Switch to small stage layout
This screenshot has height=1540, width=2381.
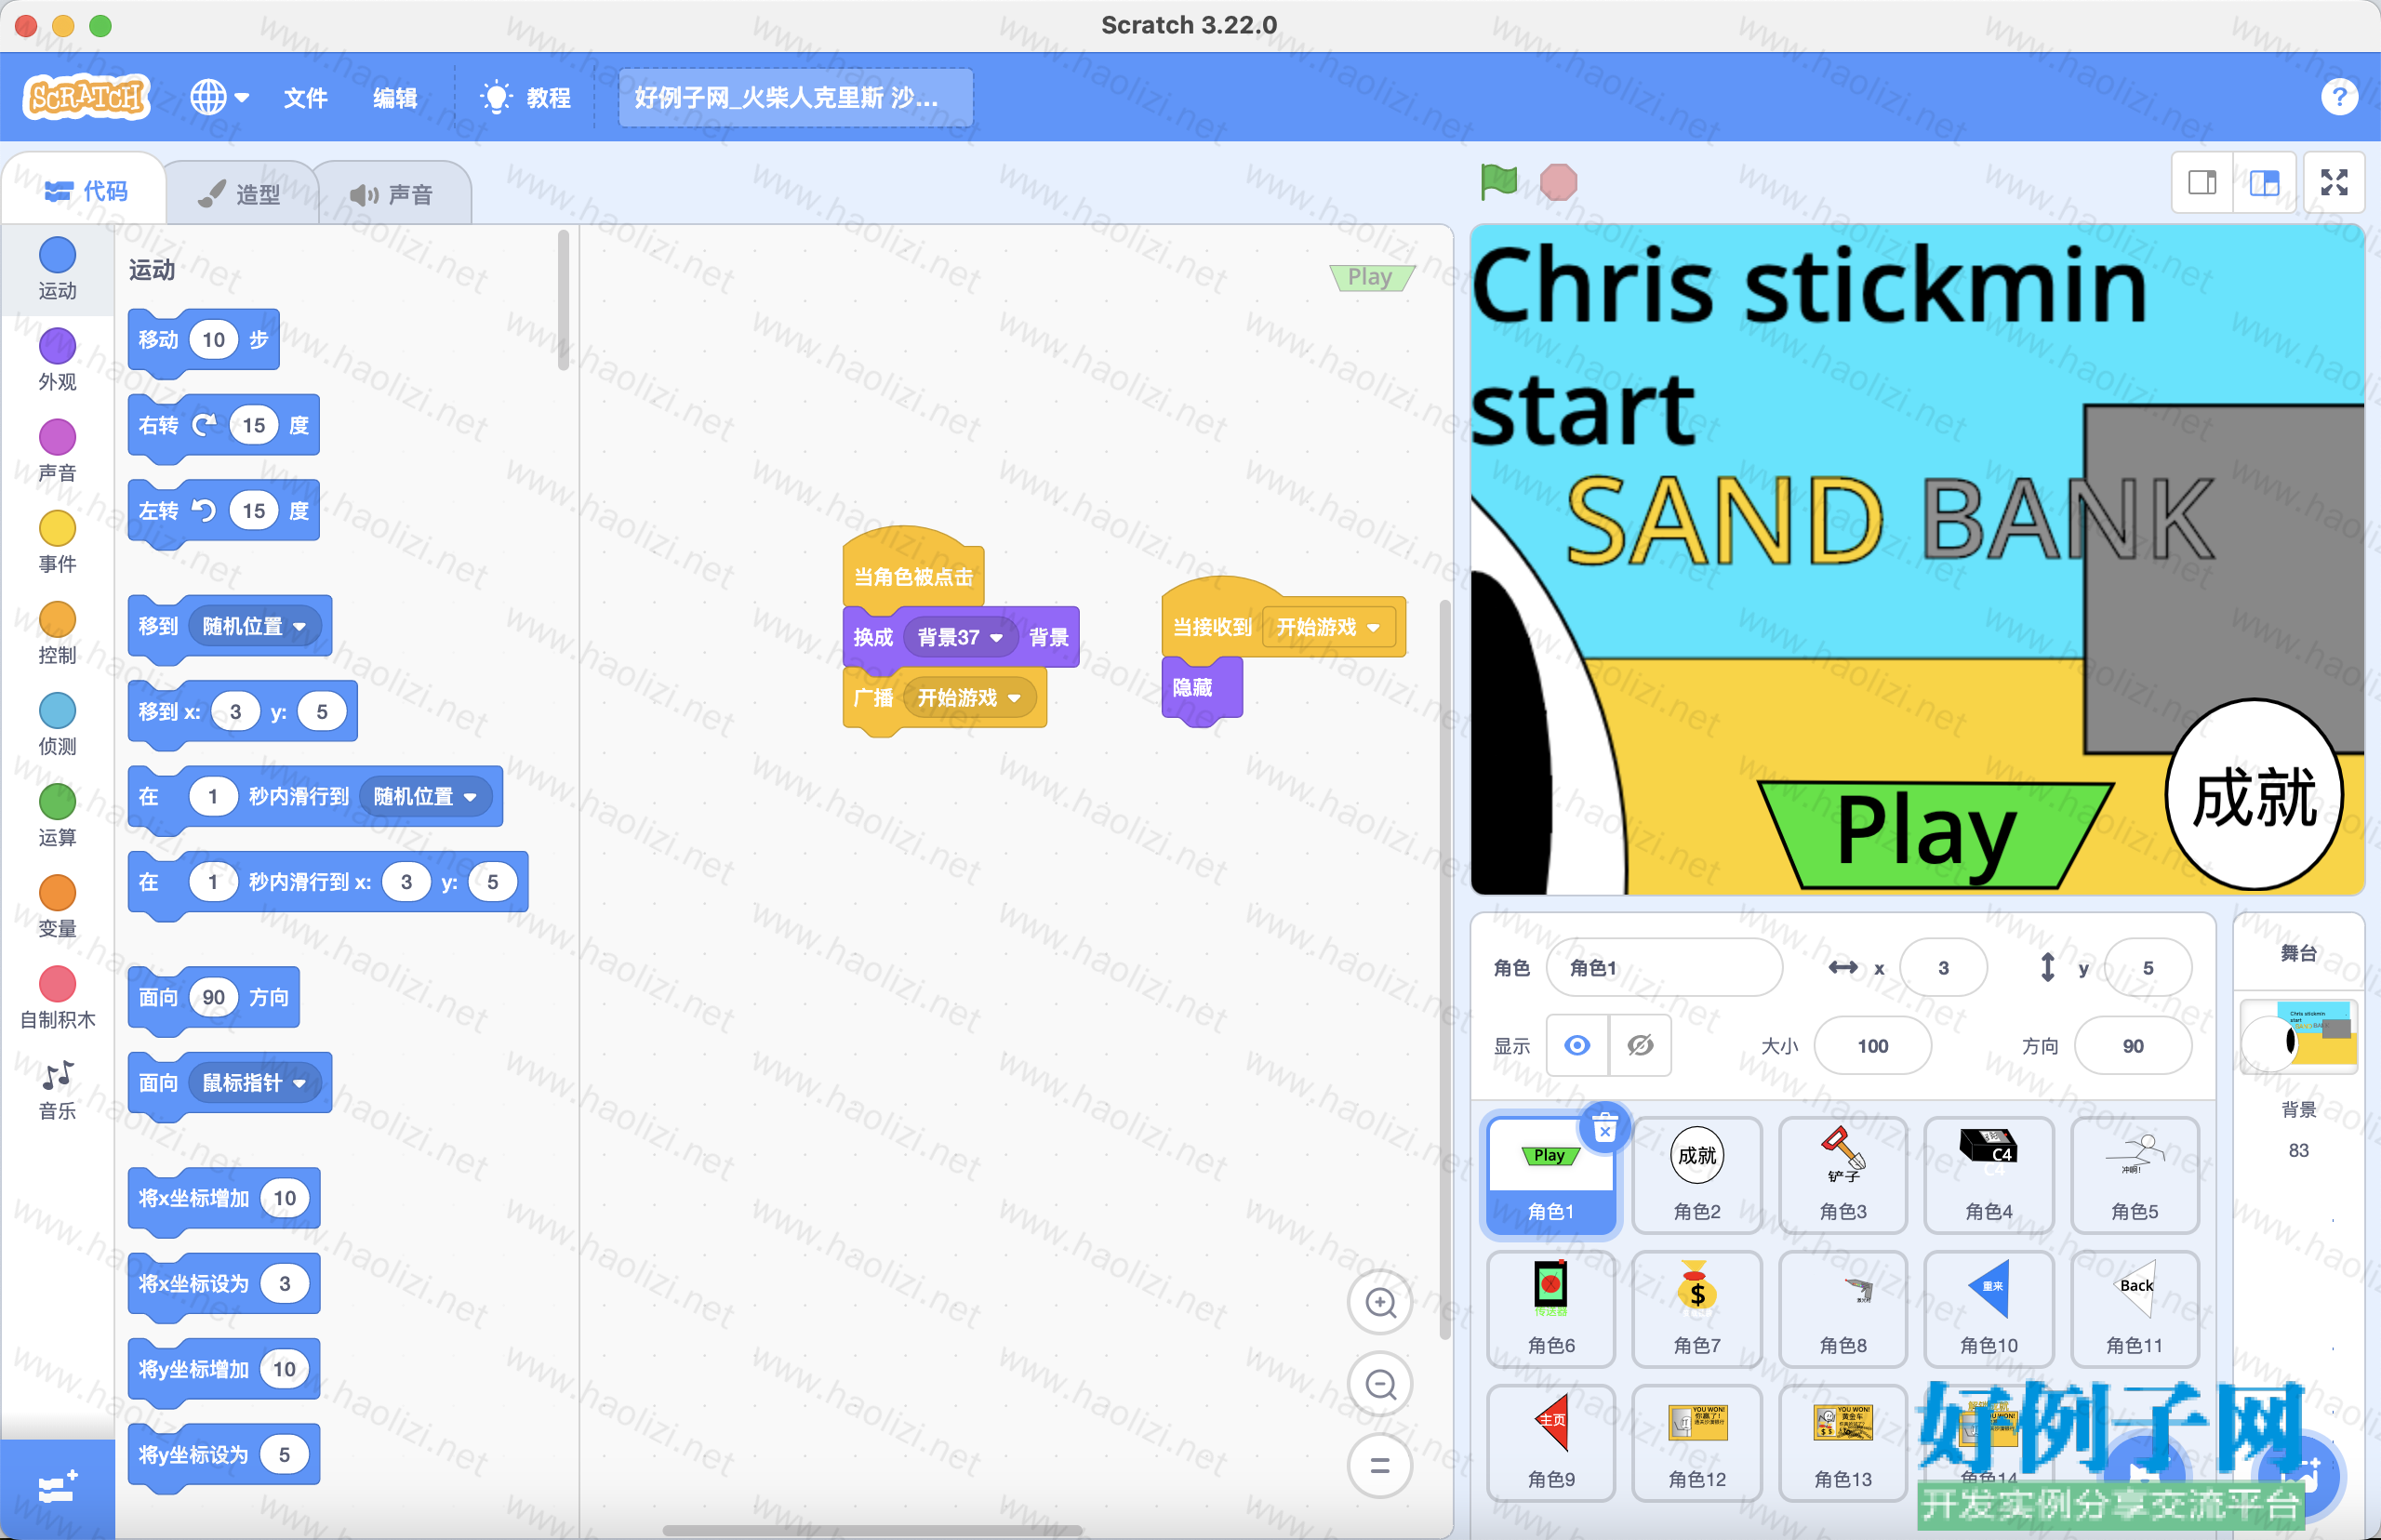click(2202, 182)
